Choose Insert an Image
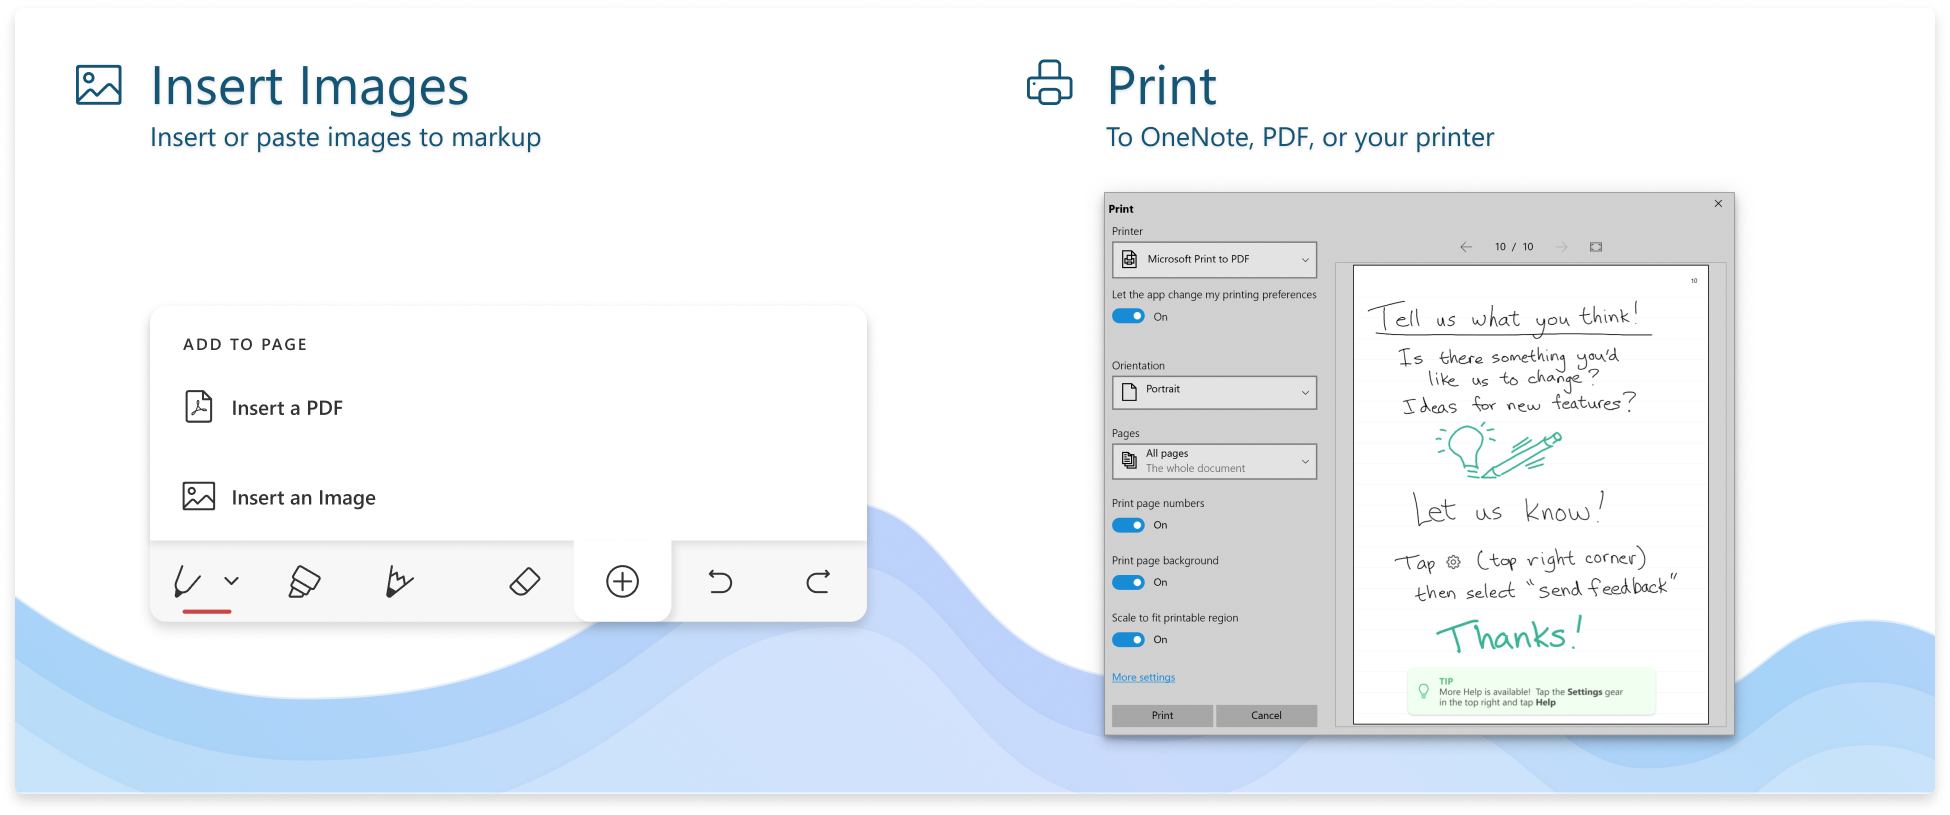The image size is (1950, 815). click(x=302, y=497)
